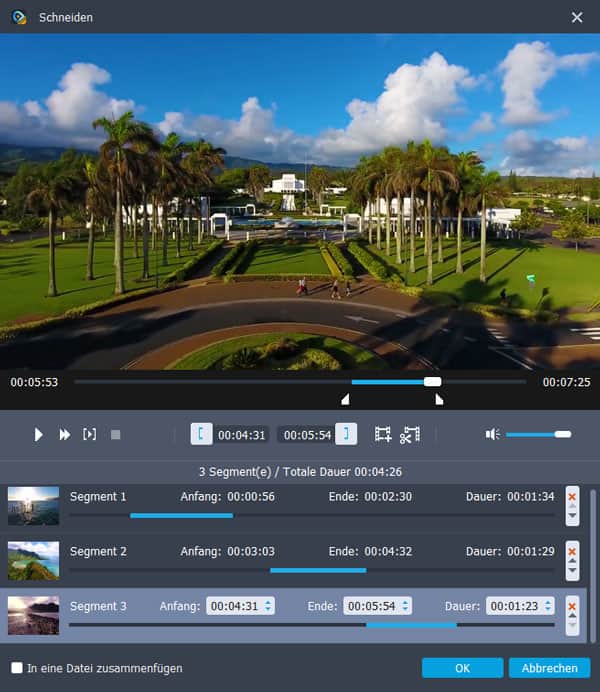Click the Segment 2 blue range bar
Image resolution: width=600 pixels, height=692 pixels.
coord(318,570)
